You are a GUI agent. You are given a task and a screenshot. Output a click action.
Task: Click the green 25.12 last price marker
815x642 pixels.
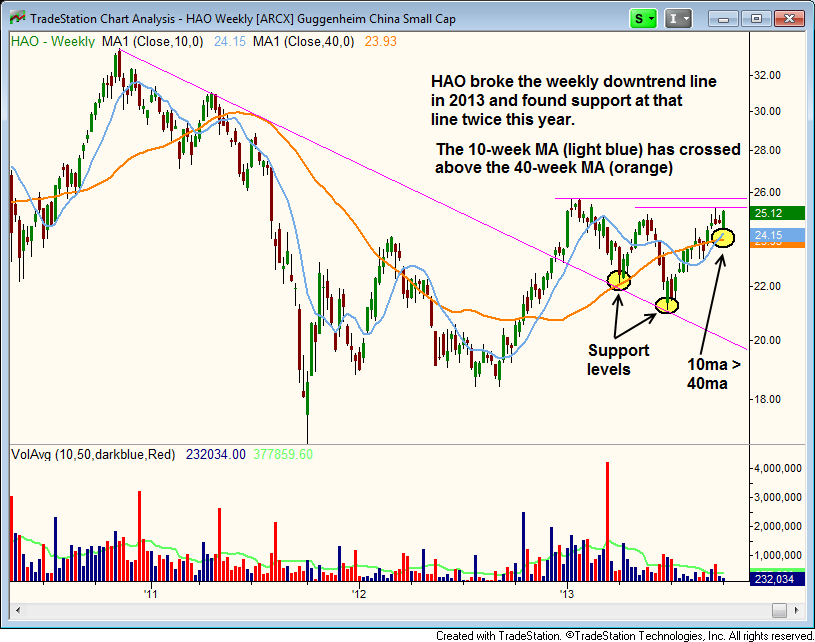777,213
